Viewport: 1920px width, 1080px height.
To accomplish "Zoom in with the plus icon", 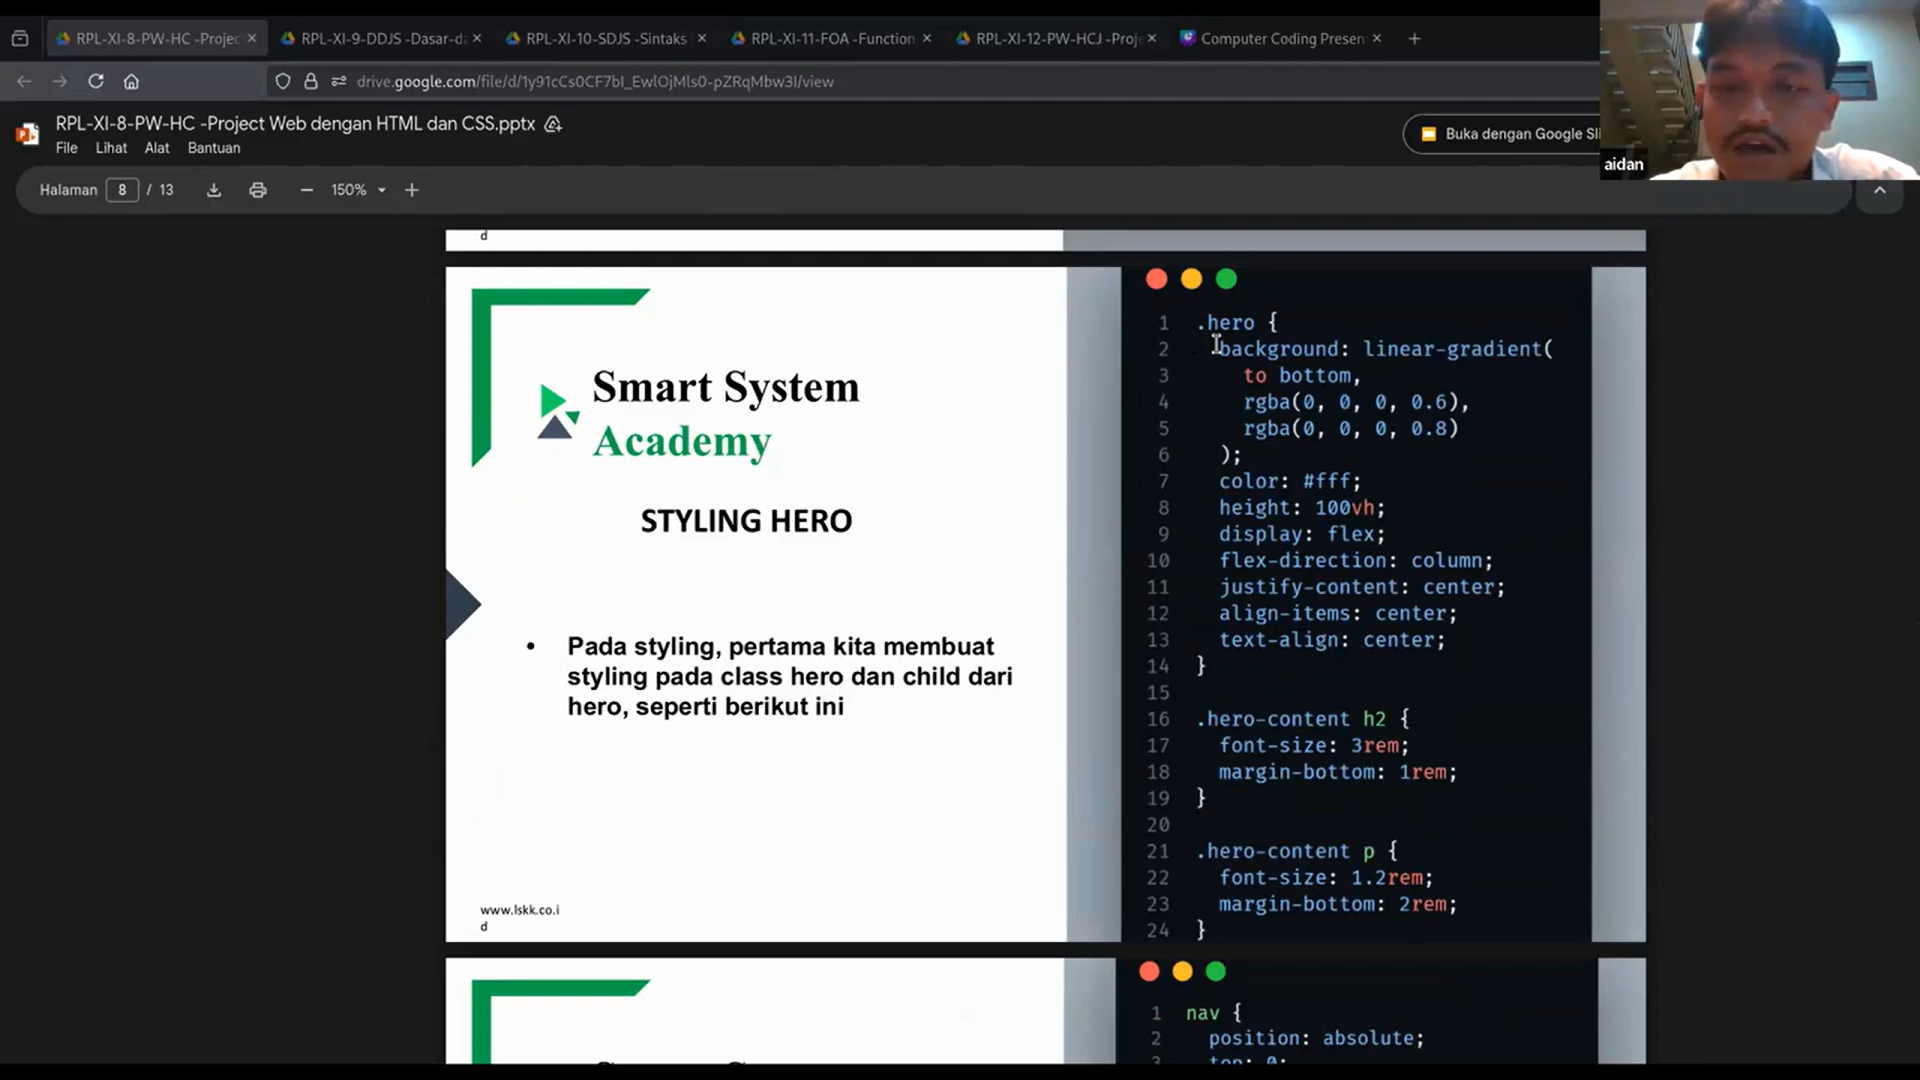I will tap(412, 190).
